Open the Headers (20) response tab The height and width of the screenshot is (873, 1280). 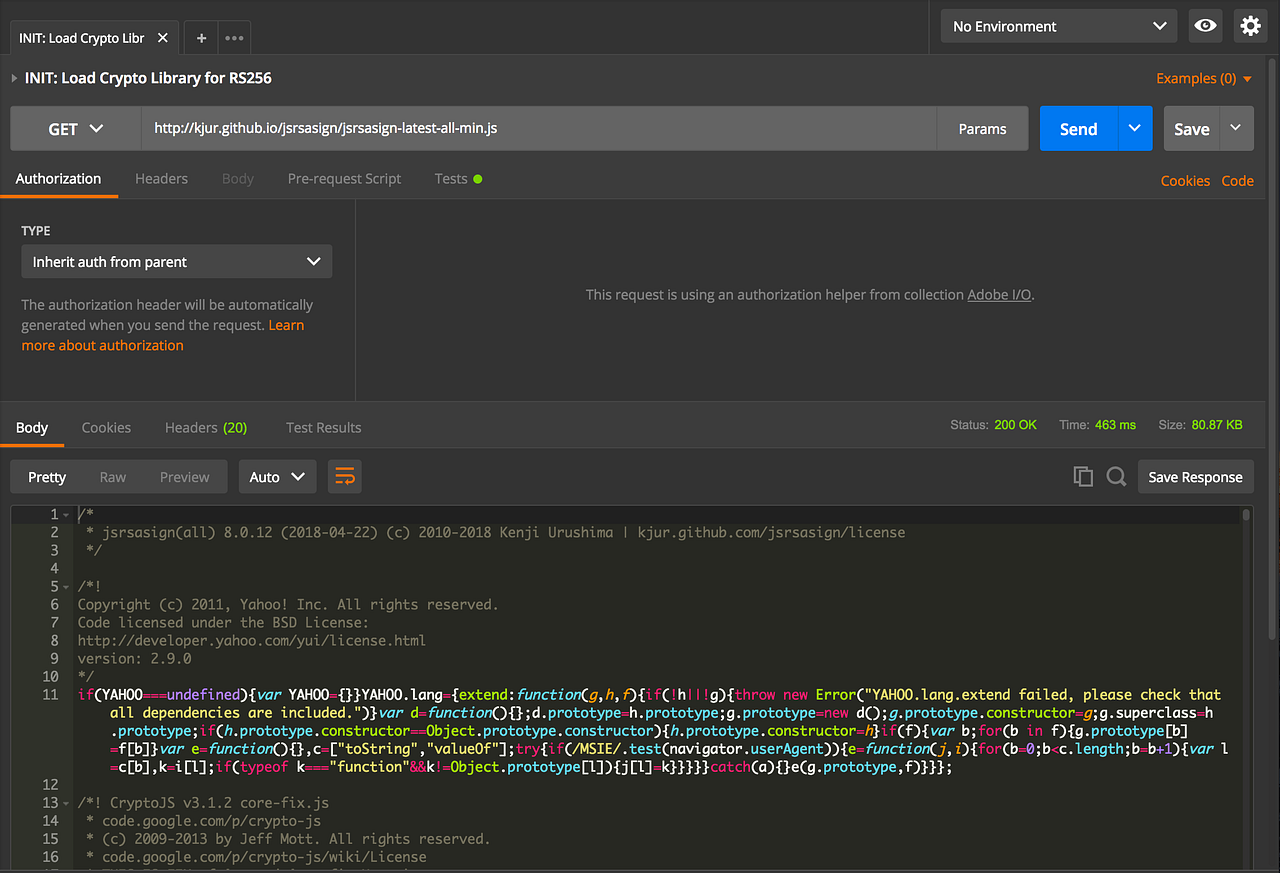click(x=205, y=427)
